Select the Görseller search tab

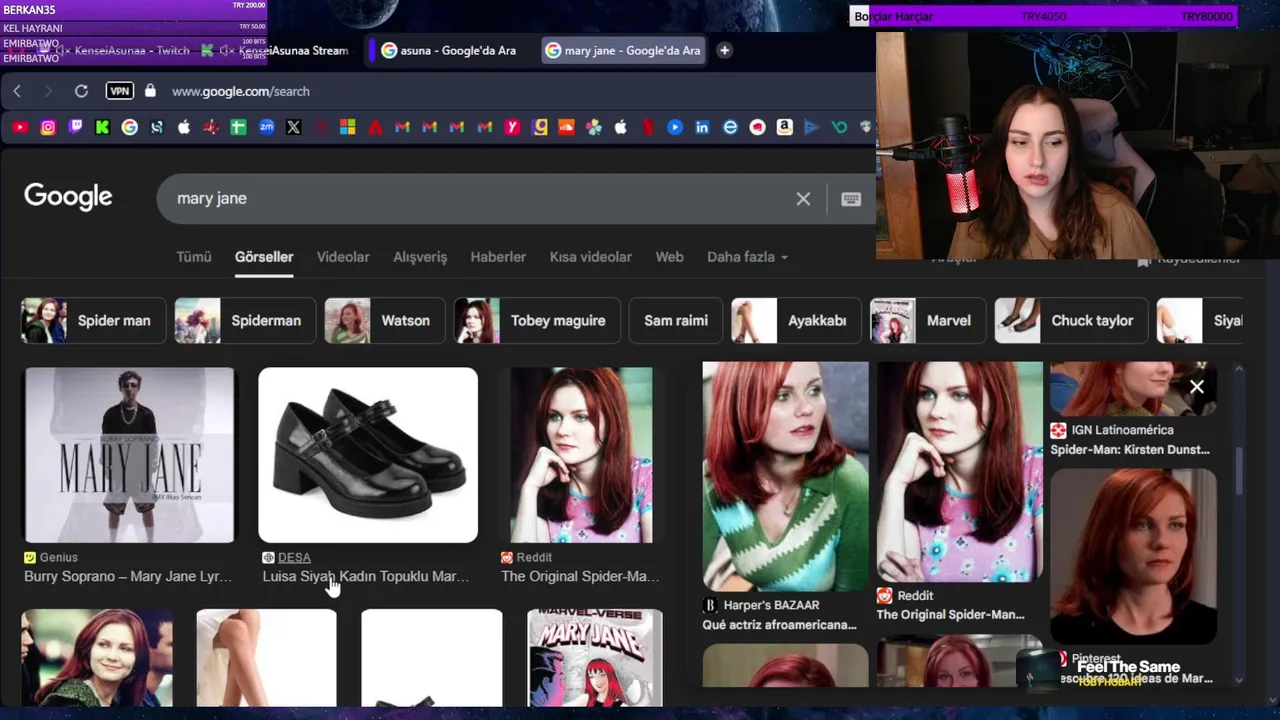(x=264, y=257)
